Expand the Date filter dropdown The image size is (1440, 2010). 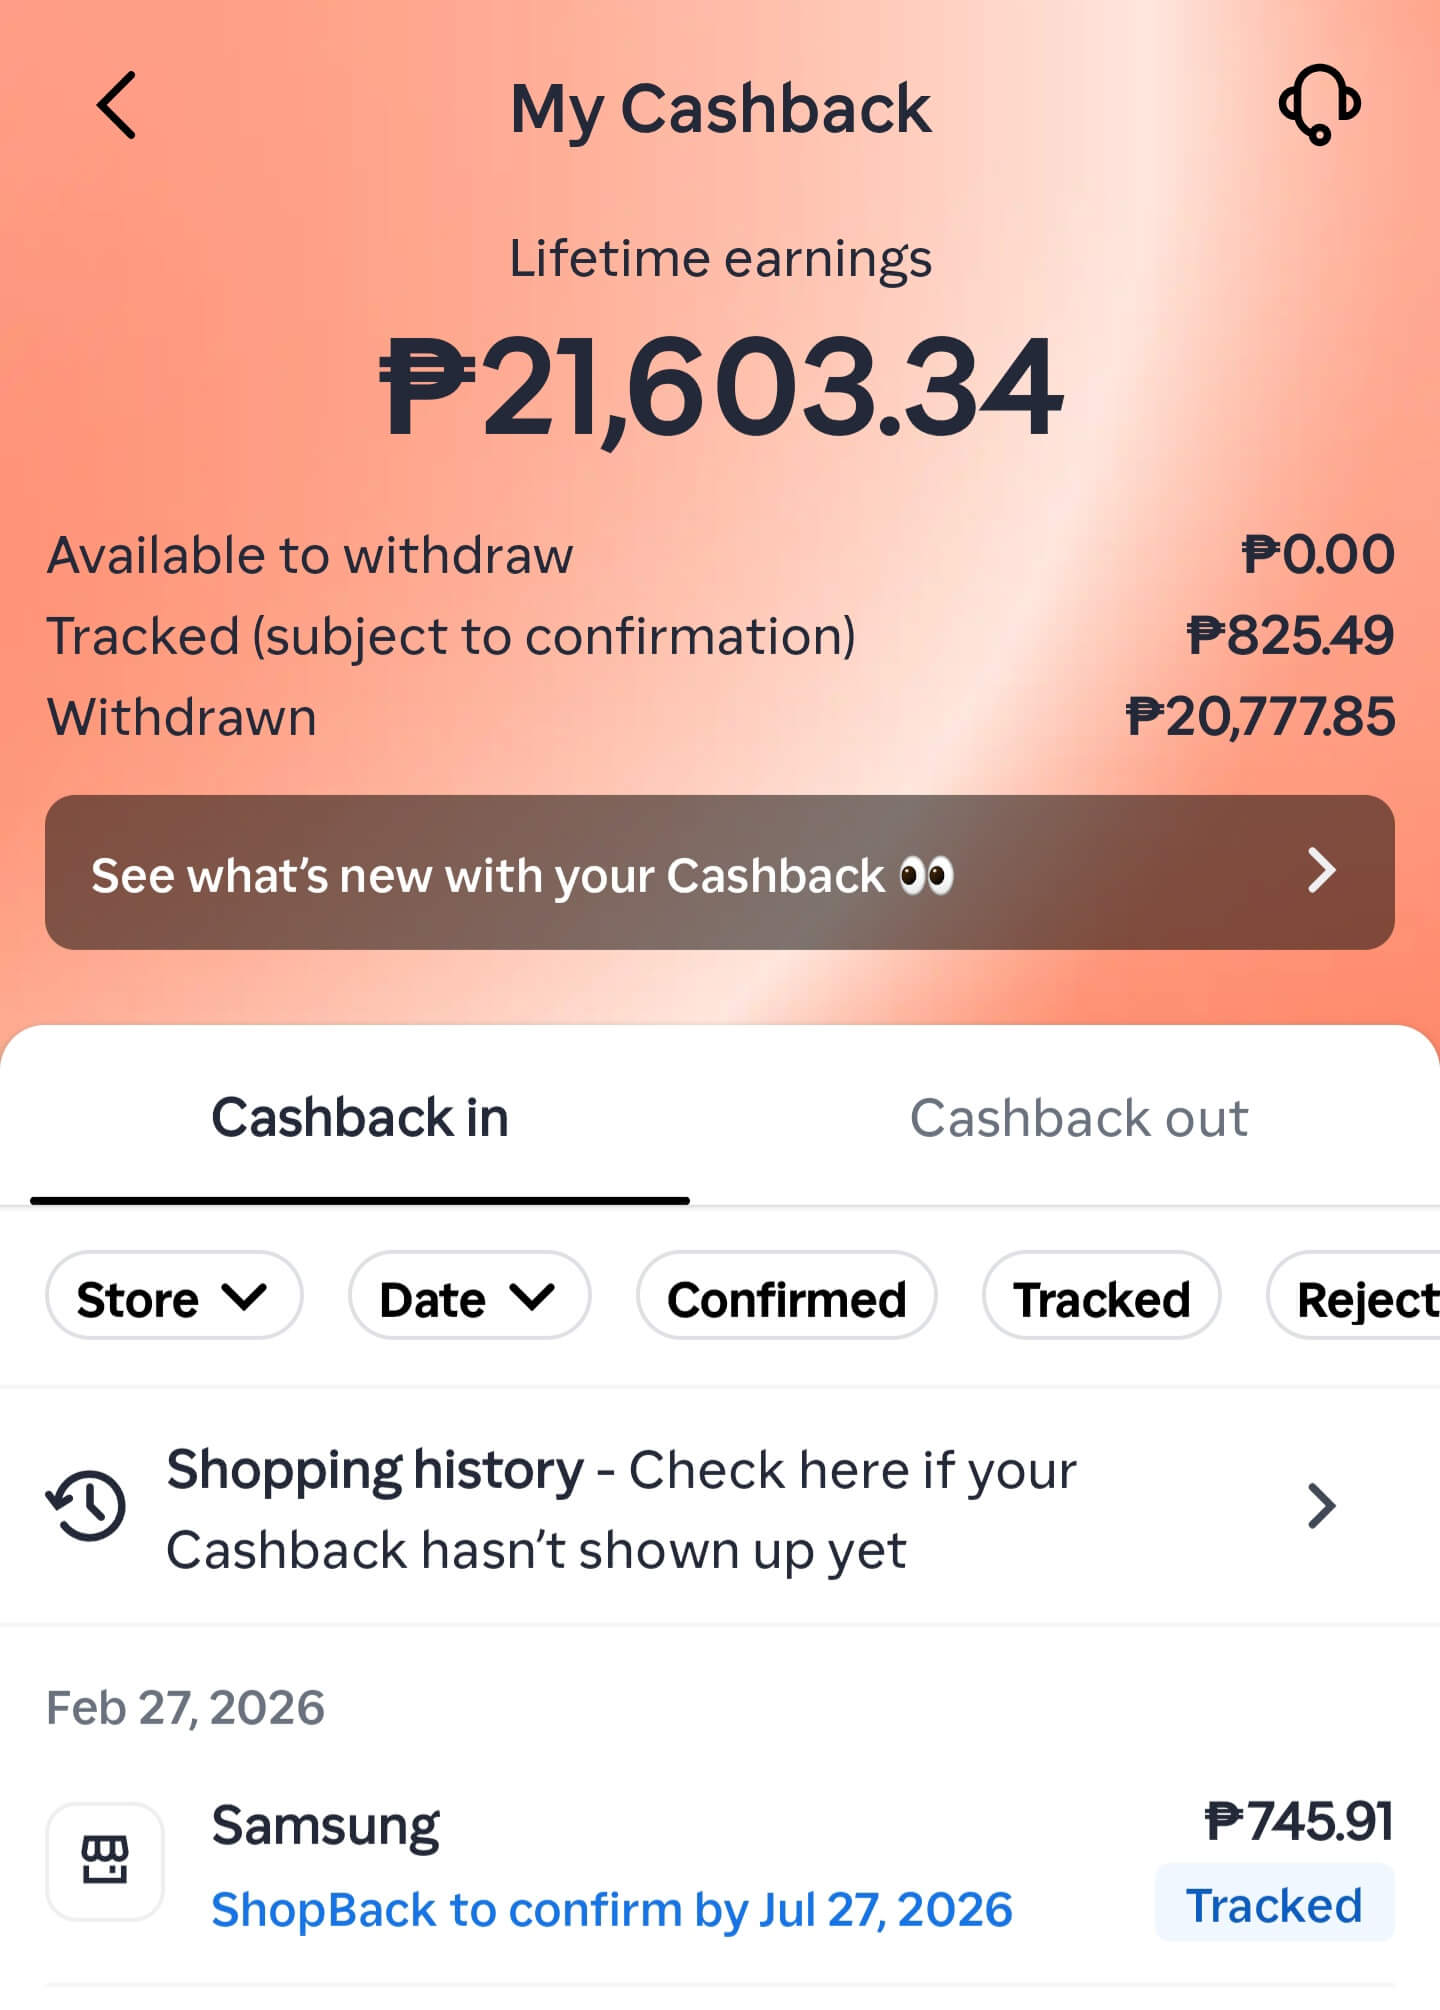tap(468, 1299)
